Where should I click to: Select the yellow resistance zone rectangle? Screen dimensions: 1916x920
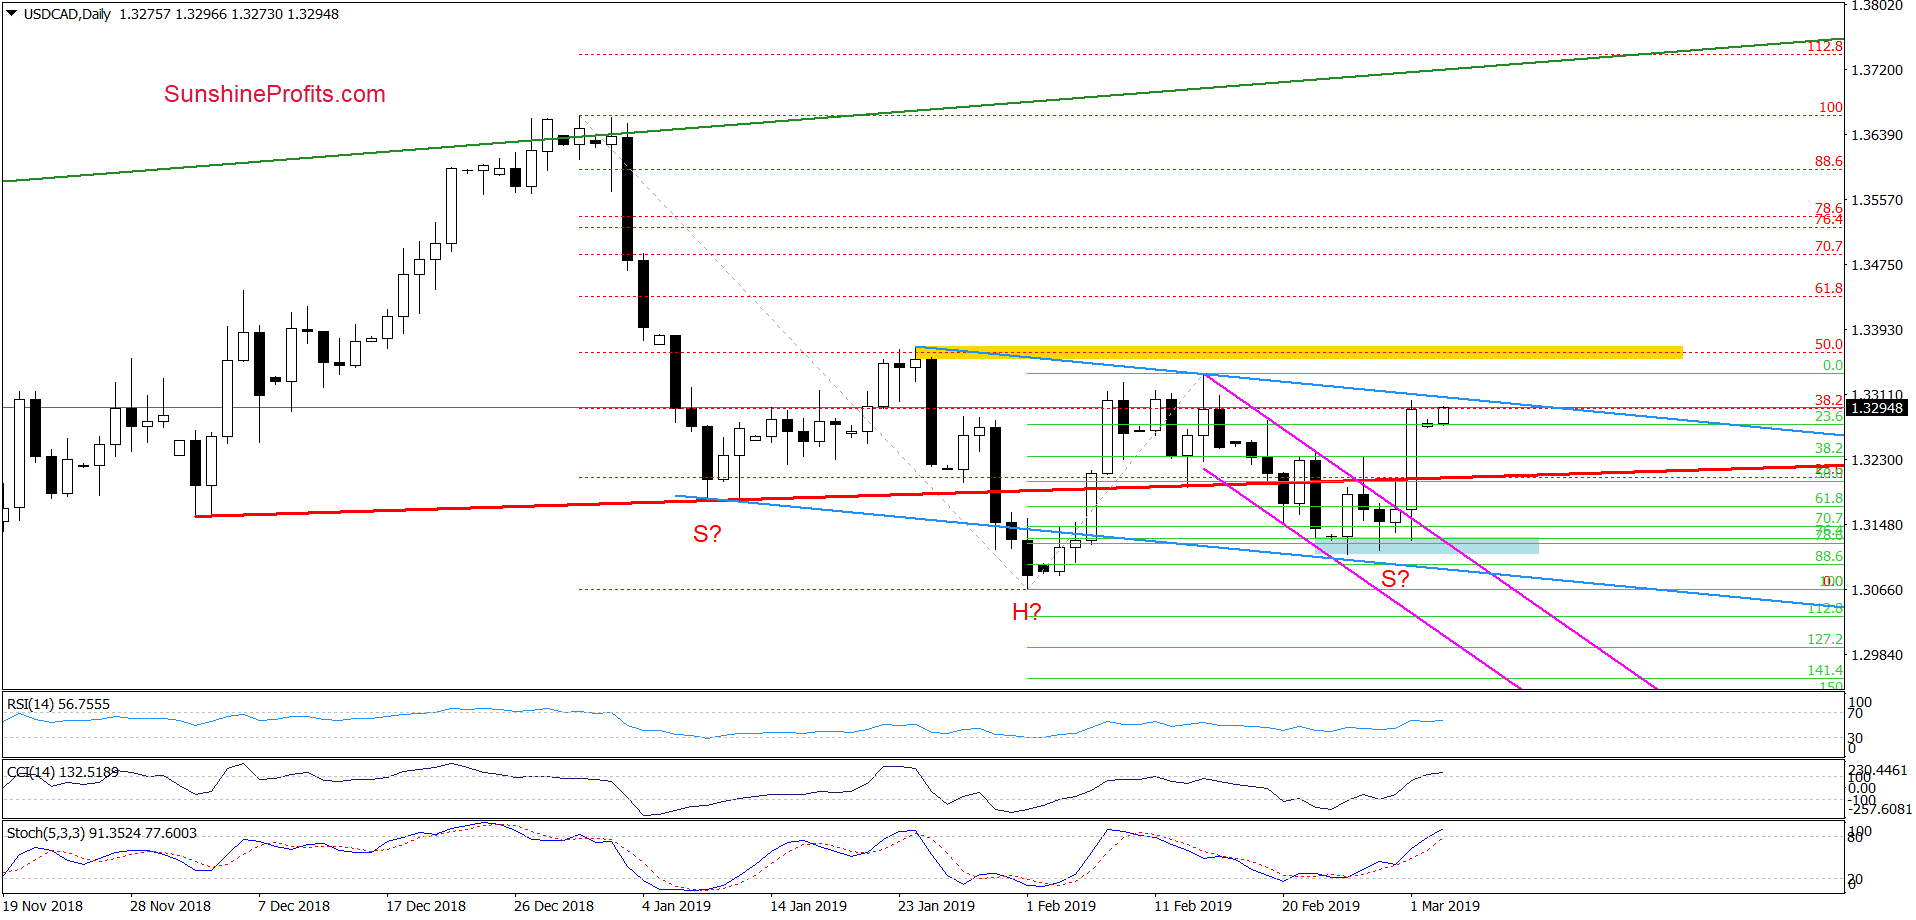click(x=1299, y=352)
